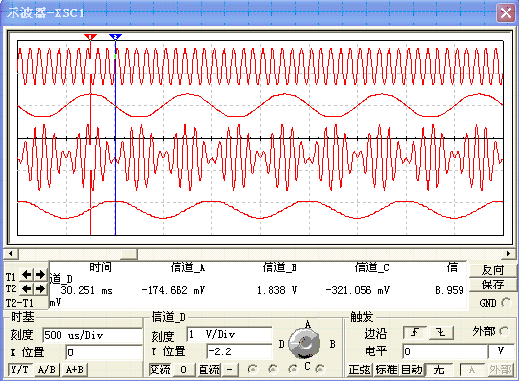Click the 保存 save button
This screenshot has height=382, width=519.
(492, 284)
